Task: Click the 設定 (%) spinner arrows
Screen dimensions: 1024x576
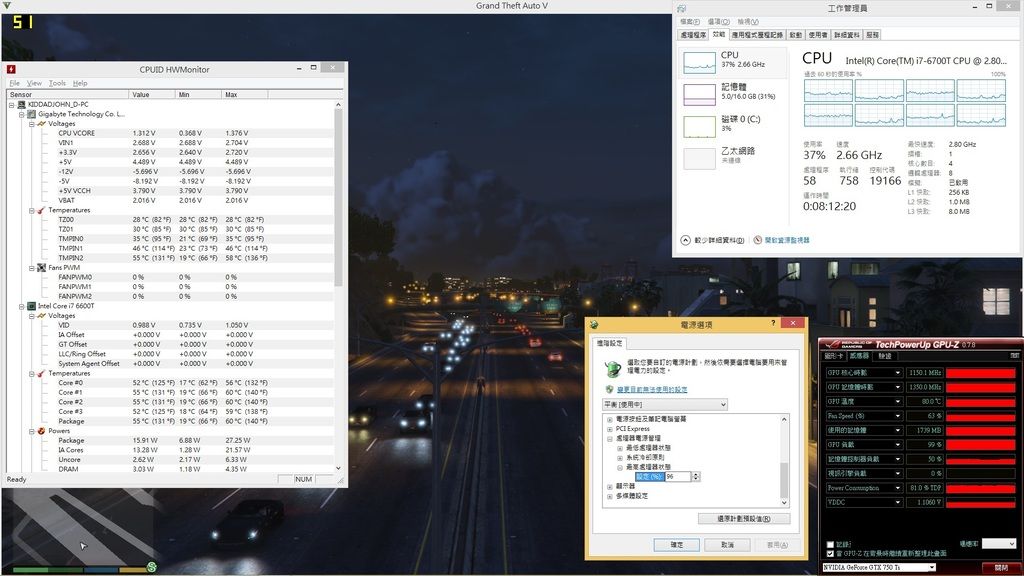Action: [x=696, y=477]
